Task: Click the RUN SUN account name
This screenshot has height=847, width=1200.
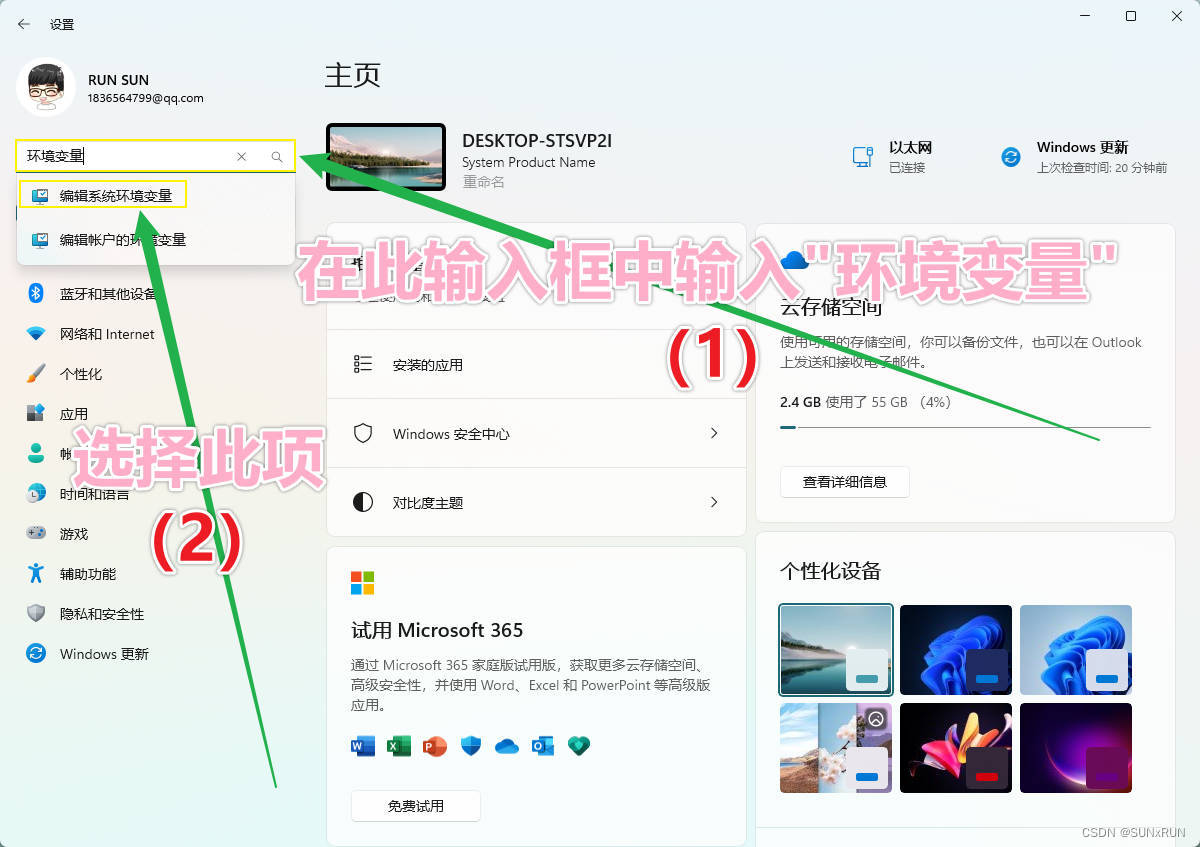Action: (118, 80)
